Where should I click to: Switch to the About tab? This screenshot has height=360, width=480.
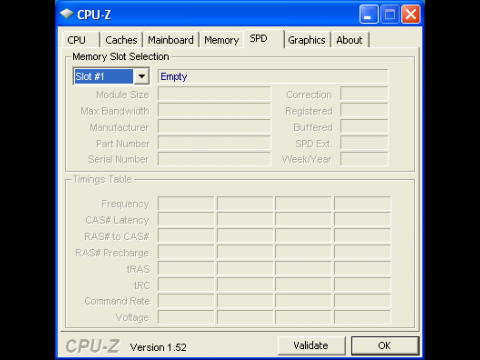(x=349, y=40)
